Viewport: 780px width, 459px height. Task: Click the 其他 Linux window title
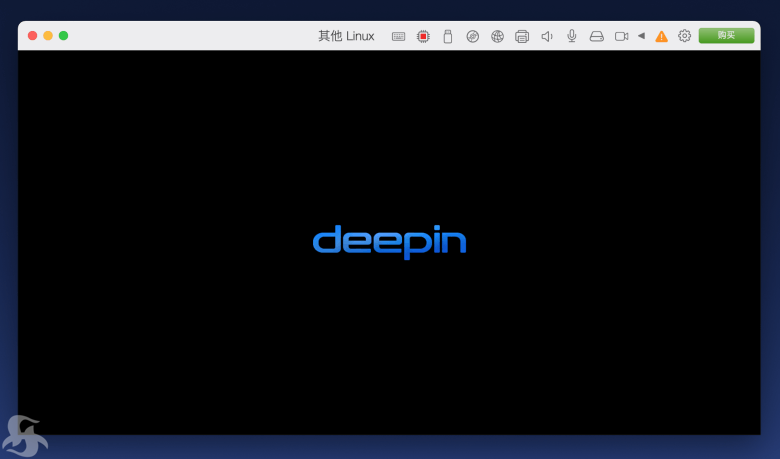click(x=346, y=36)
